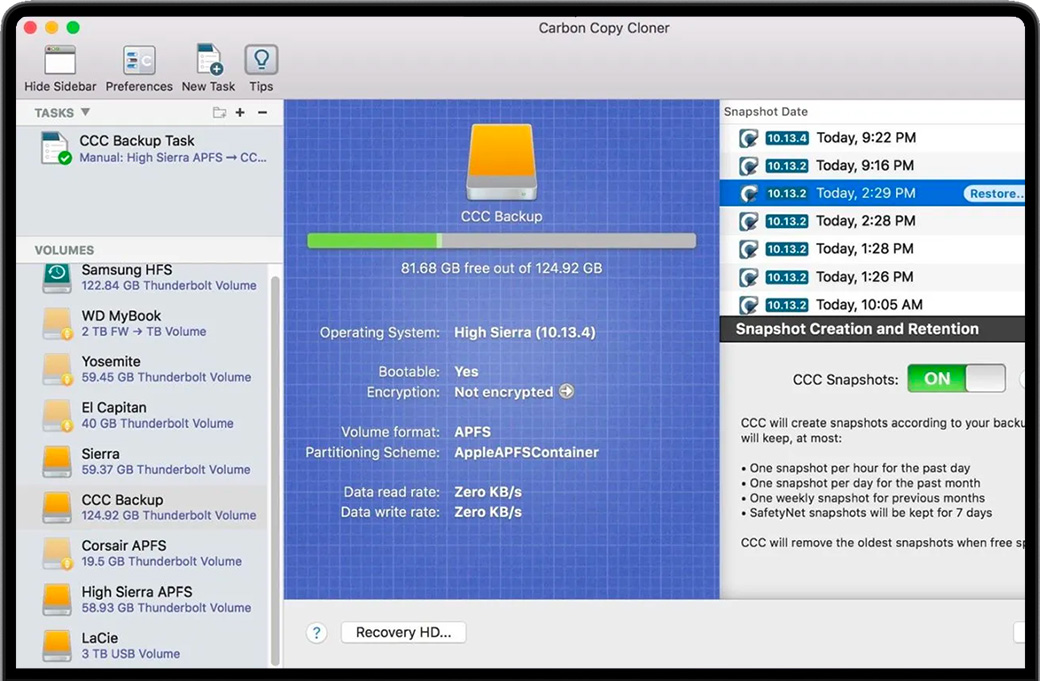
Task: Add a task using the plus icon
Action: coord(240,112)
